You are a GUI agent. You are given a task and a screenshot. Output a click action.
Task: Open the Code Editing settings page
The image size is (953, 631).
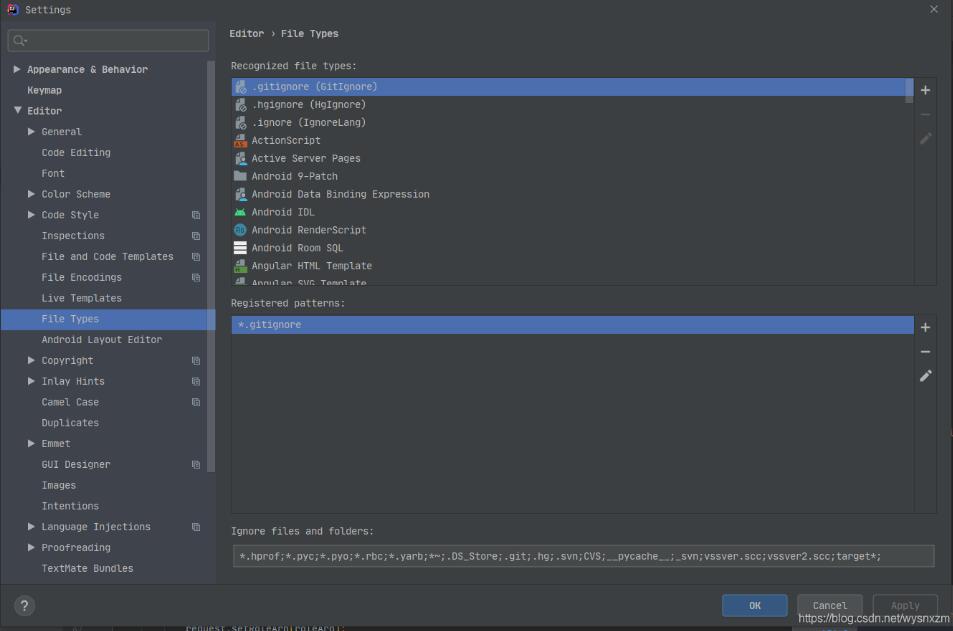76,153
